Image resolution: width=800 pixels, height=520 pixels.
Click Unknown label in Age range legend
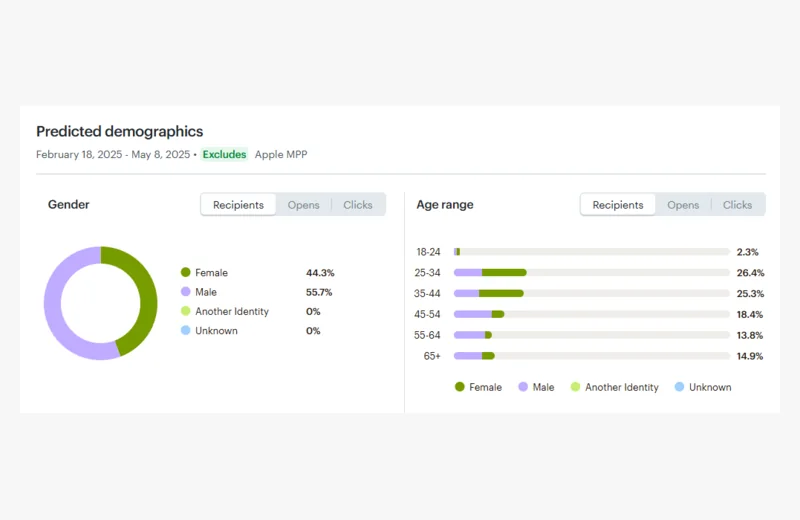710,387
